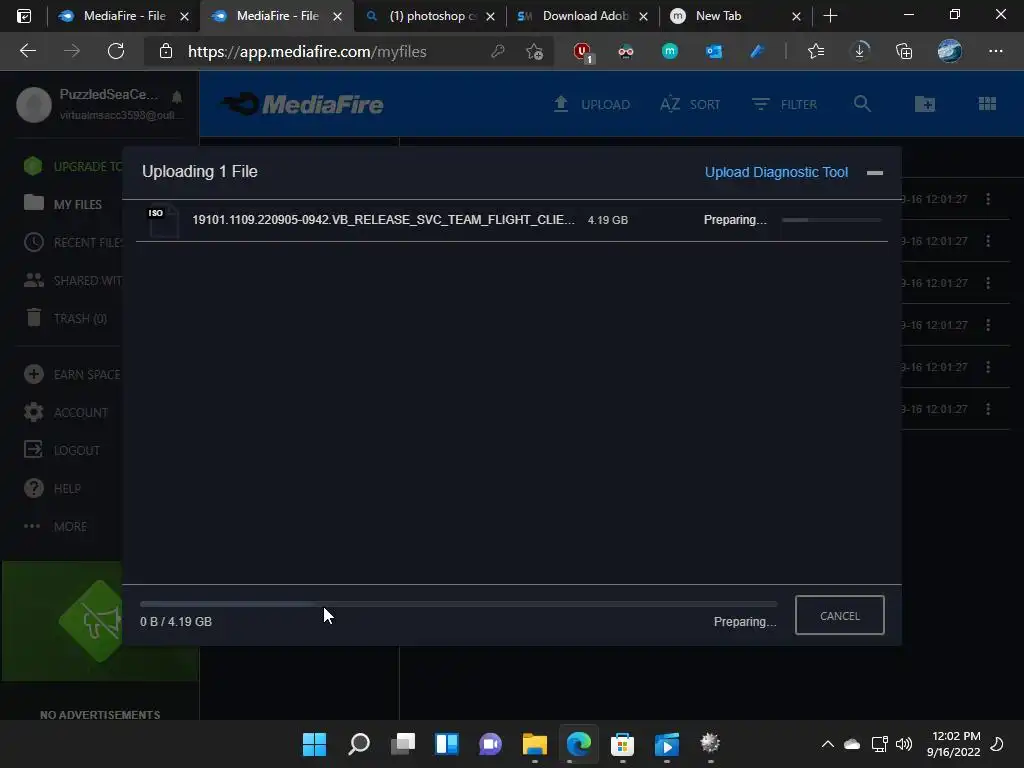The width and height of the screenshot is (1024, 768).
Task: Open Edge tab actions menu icon
Action: tap(24, 16)
